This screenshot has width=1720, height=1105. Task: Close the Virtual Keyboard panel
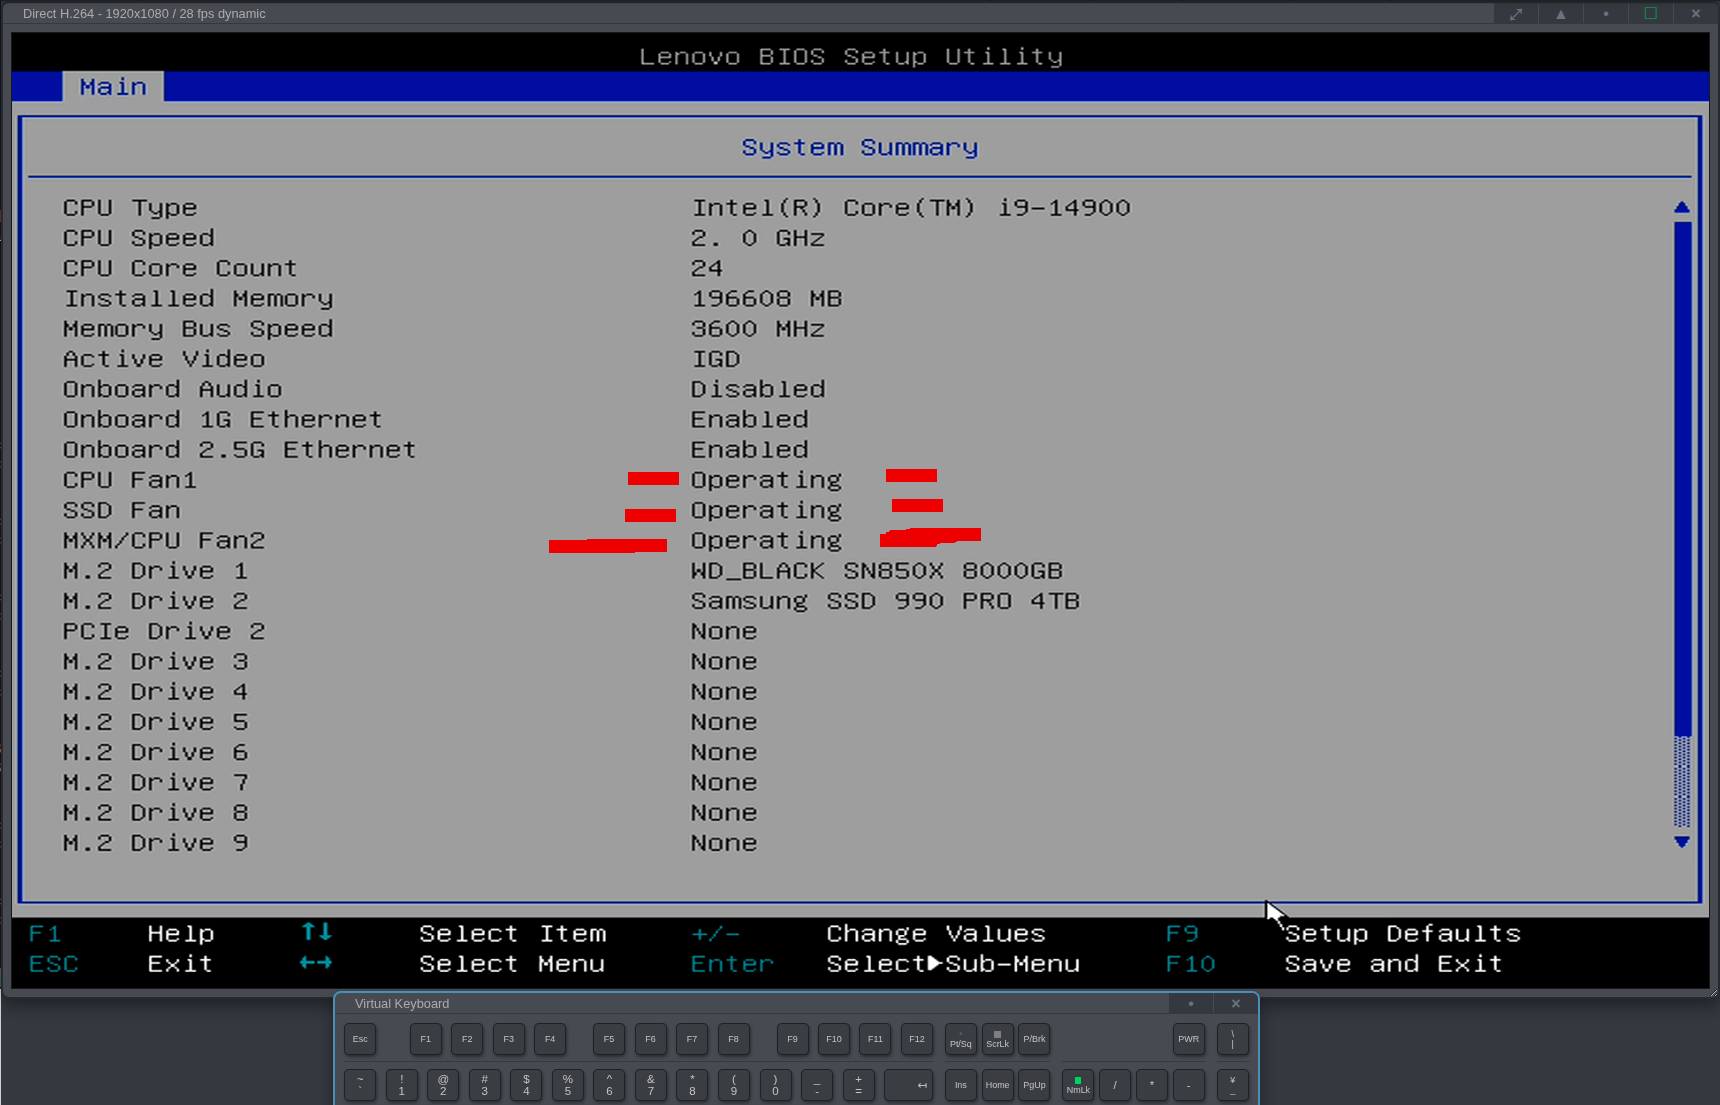[1236, 1004]
